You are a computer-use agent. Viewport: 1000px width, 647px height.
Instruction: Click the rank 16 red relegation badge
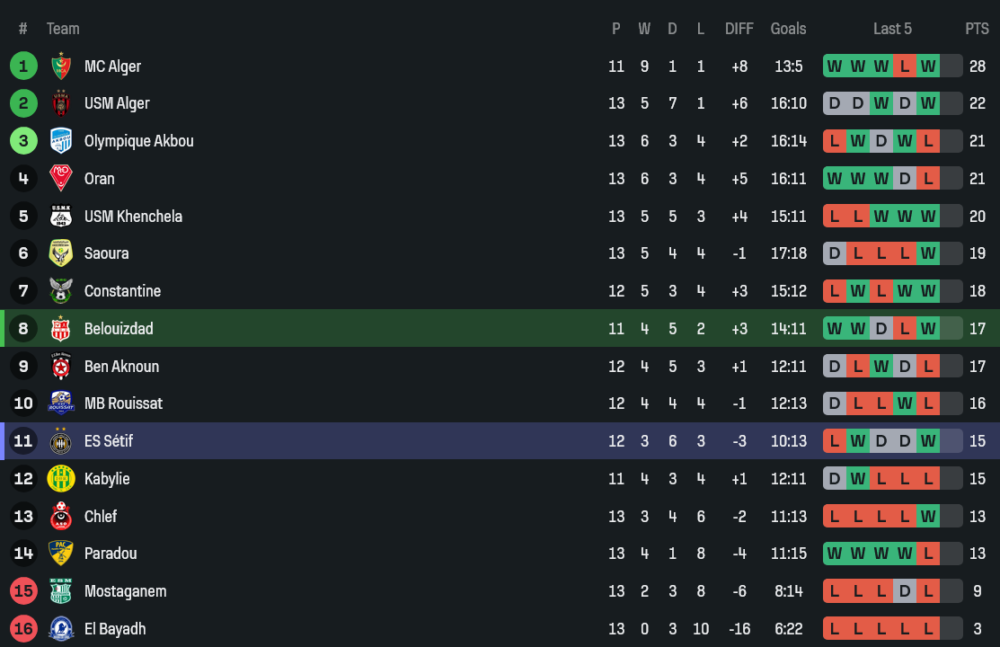click(23, 629)
